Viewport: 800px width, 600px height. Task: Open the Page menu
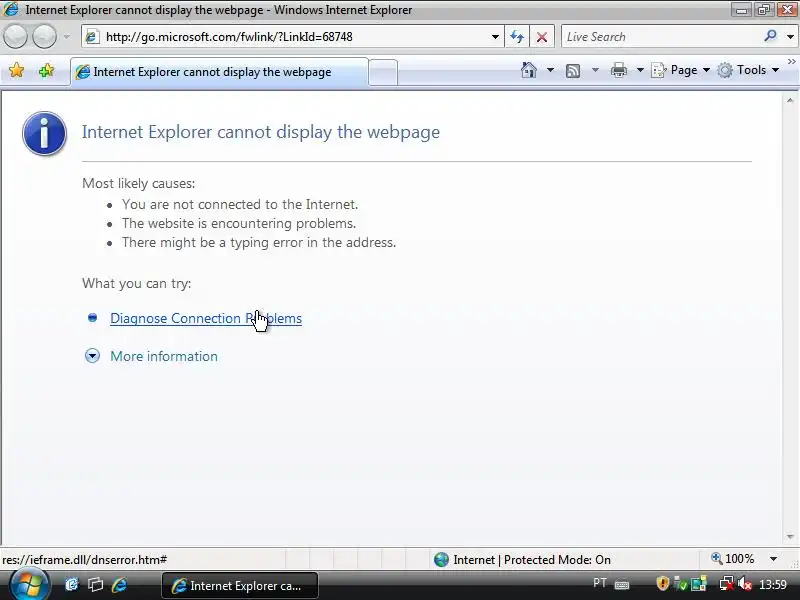(x=681, y=70)
